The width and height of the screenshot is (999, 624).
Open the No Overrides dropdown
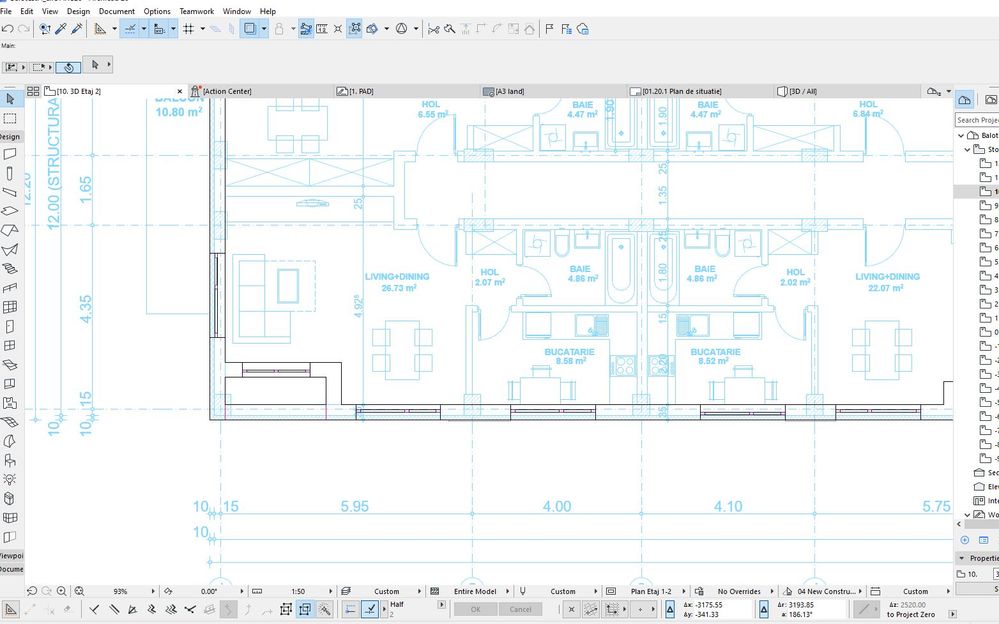pos(738,591)
